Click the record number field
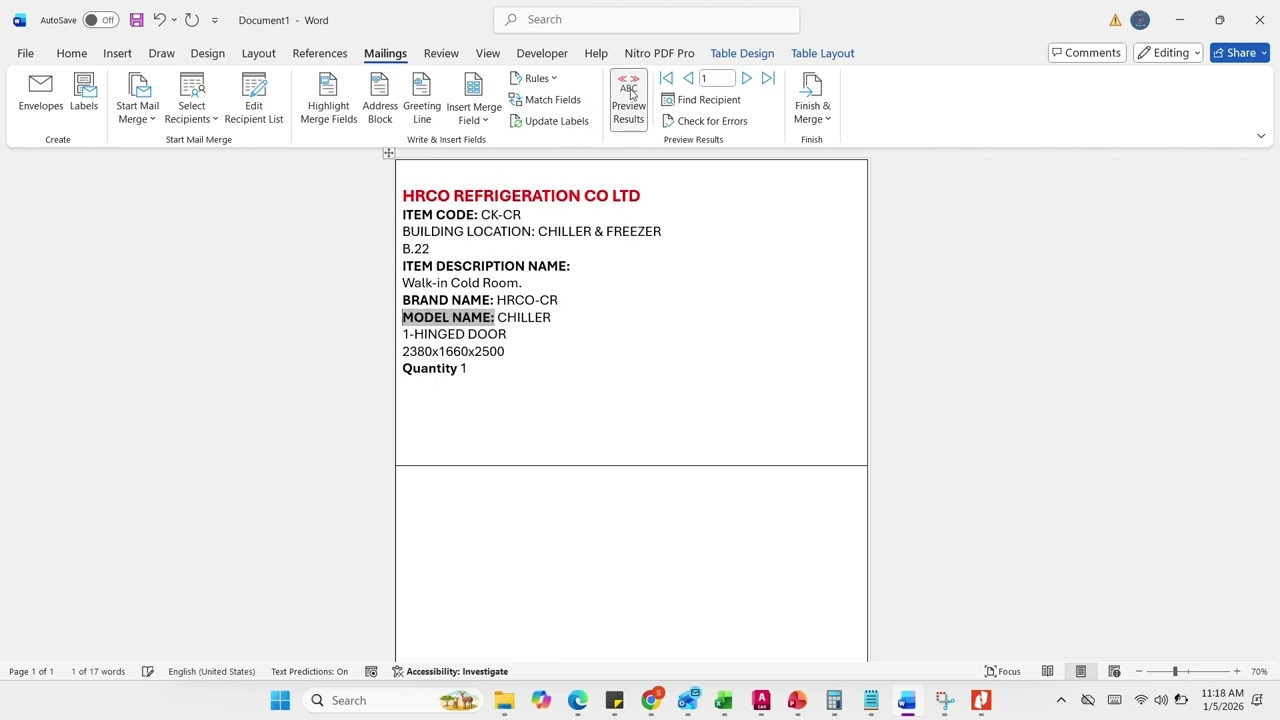Screen dimensions: 1280x720 (x=717, y=78)
